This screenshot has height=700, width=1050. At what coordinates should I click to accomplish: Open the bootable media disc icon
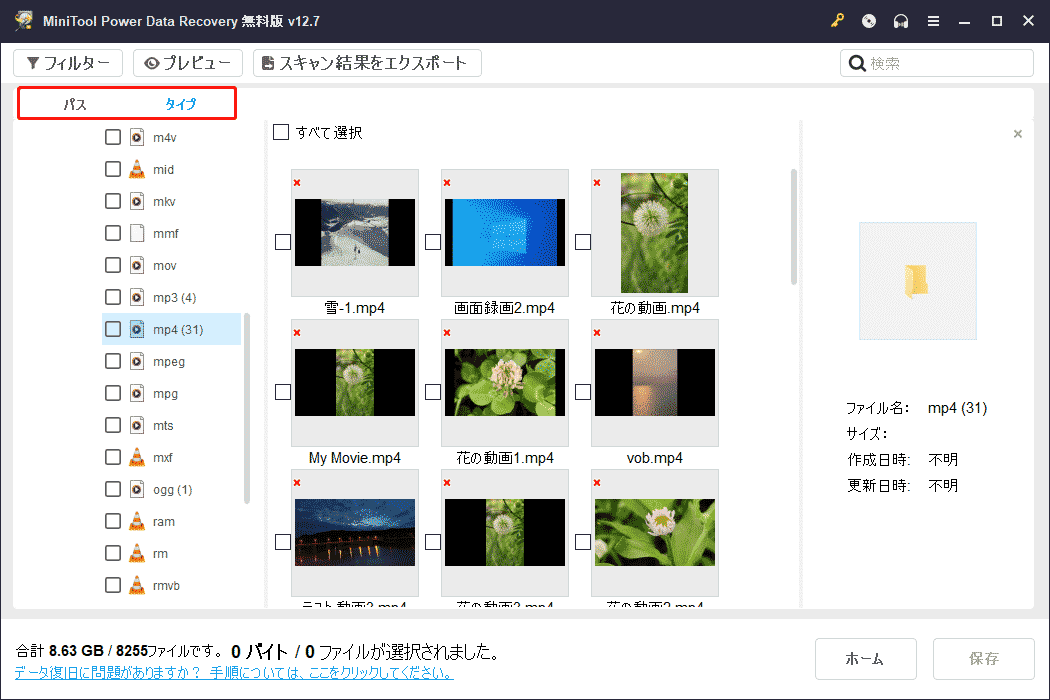[x=869, y=20]
